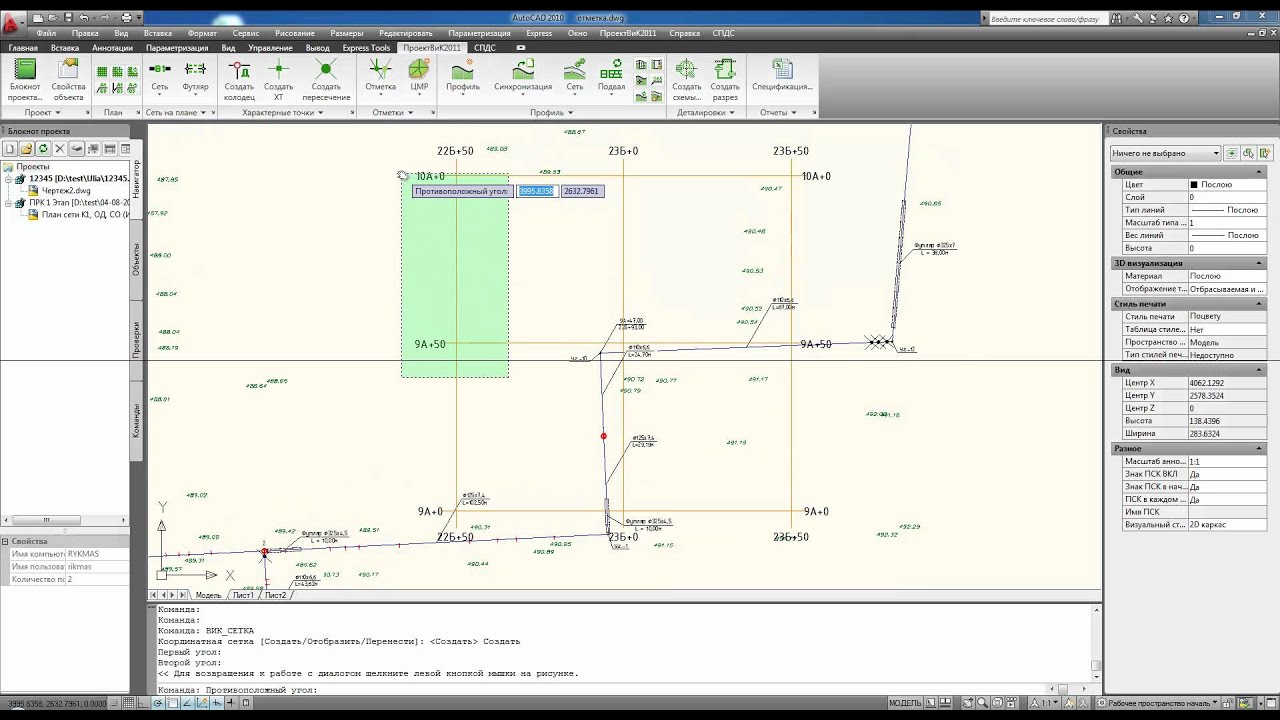
Task: Switch to Express Tools ribbon tab
Action: [x=366, y=47]
